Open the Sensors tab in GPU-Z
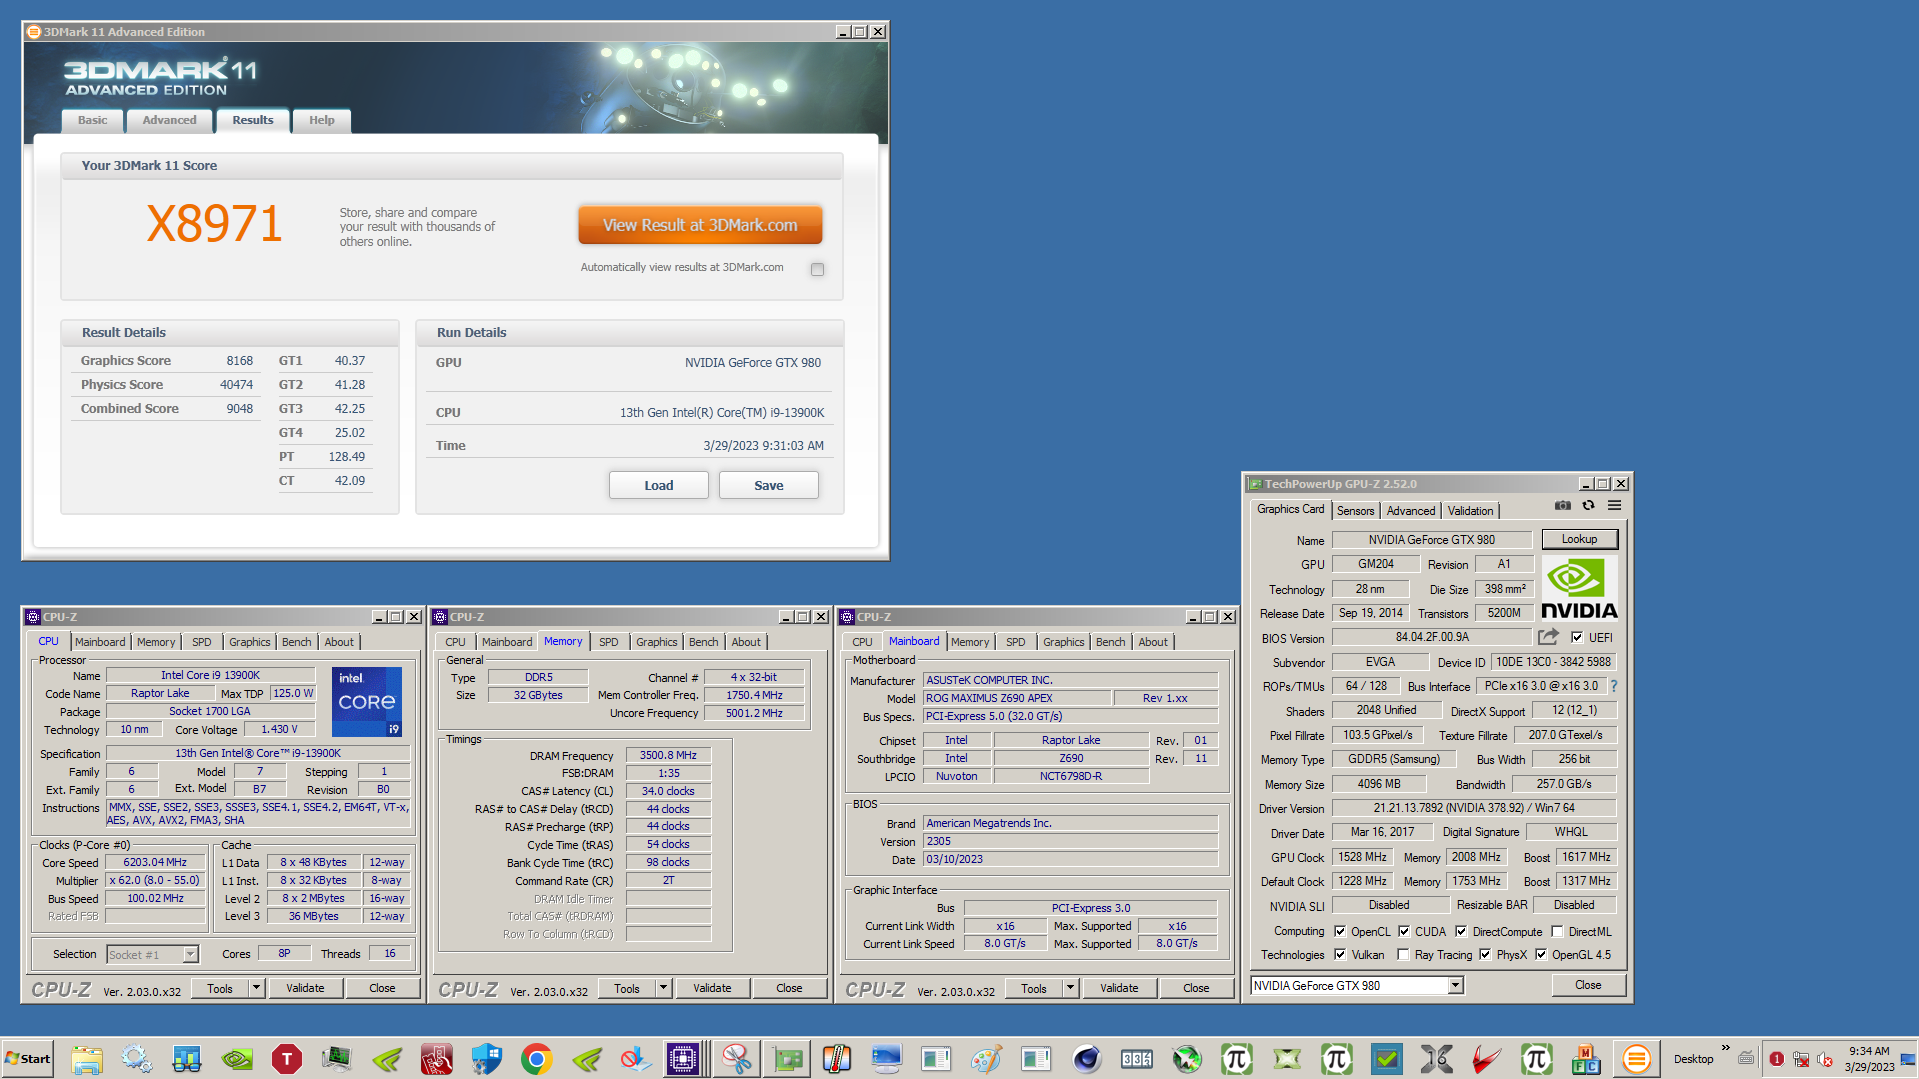This screenshot has height=1079, width=1919. [1355, 510]
